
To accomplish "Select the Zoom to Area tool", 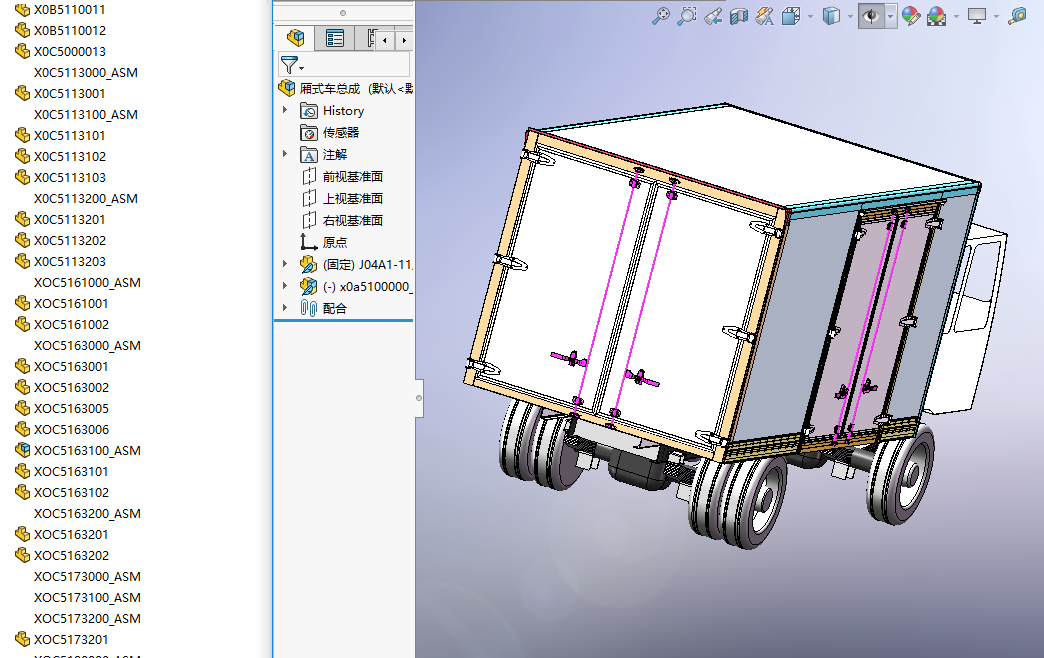I will coord(686,16).
